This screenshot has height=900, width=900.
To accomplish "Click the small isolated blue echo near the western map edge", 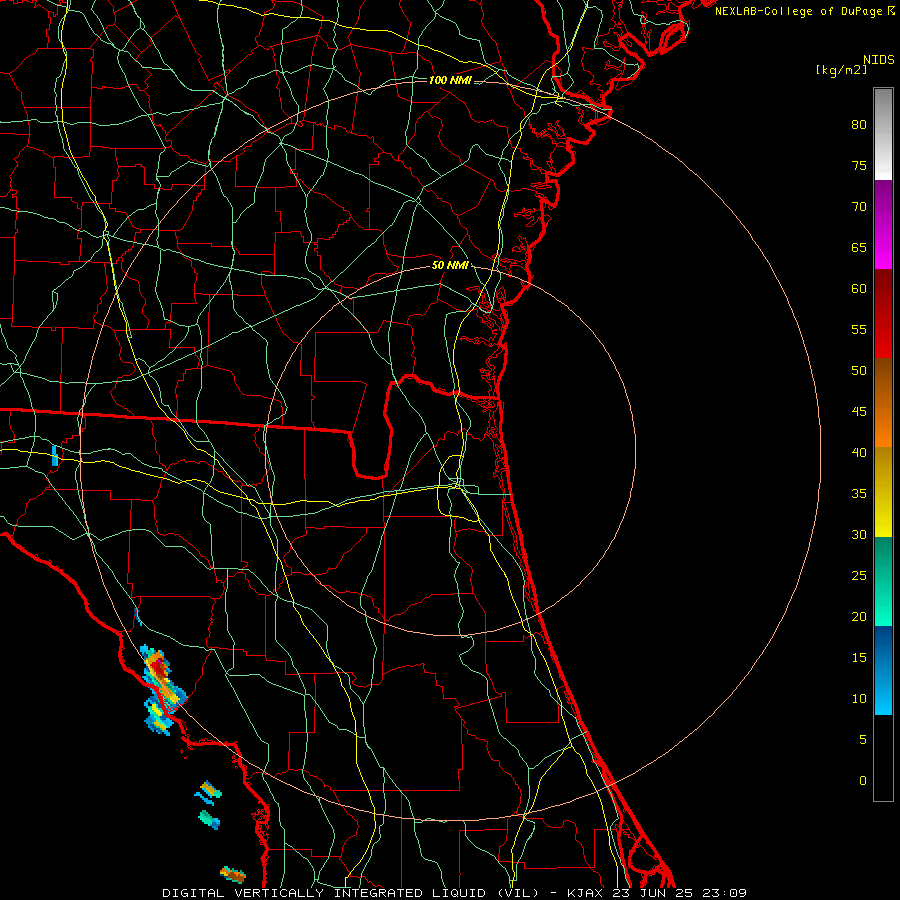I will [55, 456].
